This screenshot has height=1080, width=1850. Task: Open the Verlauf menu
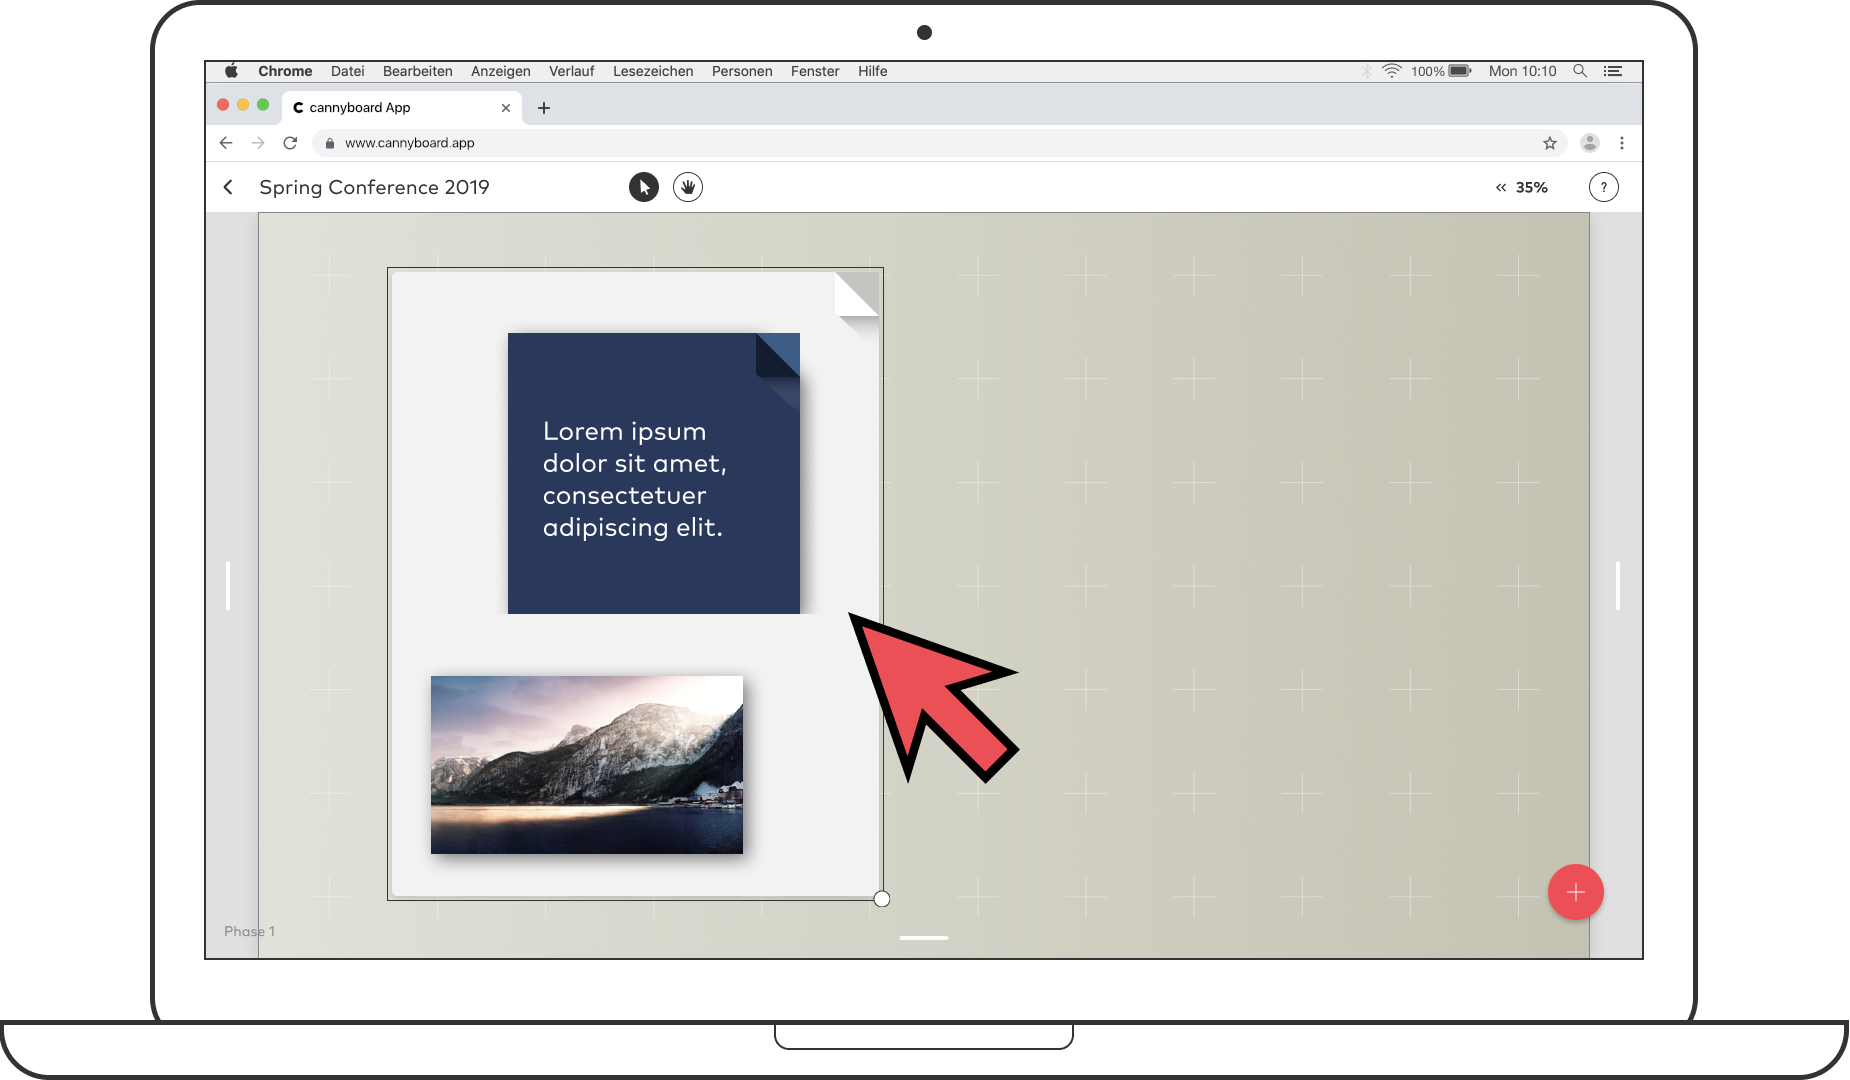571,71
